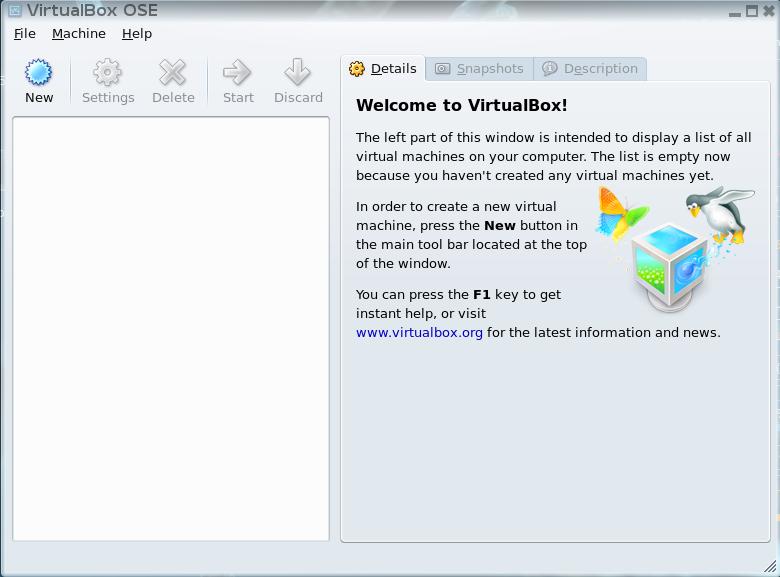The height and width of the screenshot is (577, 780).
Task: Click the 'Welcome to VirtualBox!' heading
Action: [462, 105]
